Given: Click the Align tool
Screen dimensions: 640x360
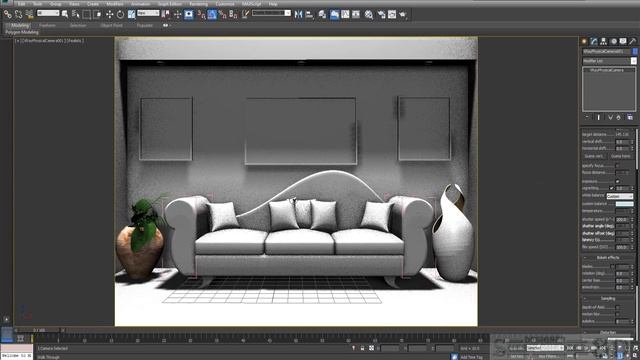Looking at the screenshot, I should tap(309, 14).
